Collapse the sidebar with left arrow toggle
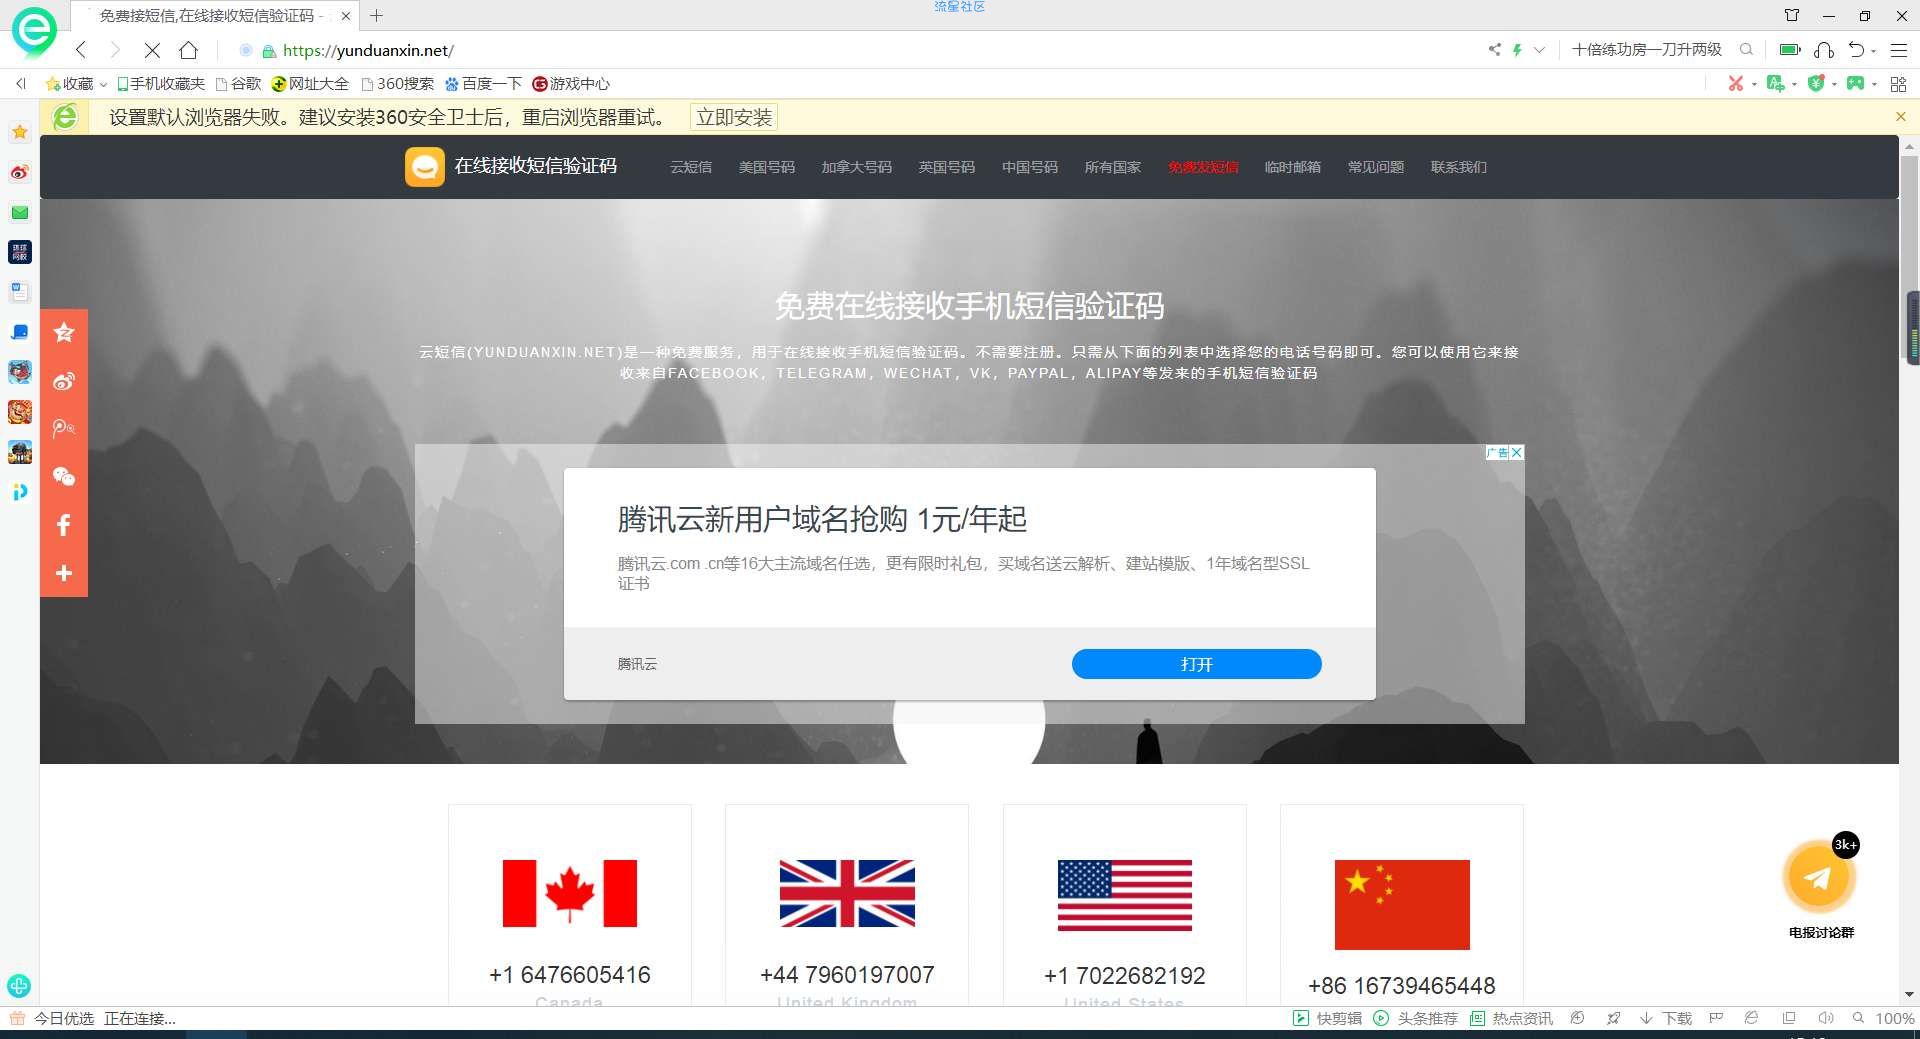Screen dimensions: 1920x1039 tap(20, 84)
